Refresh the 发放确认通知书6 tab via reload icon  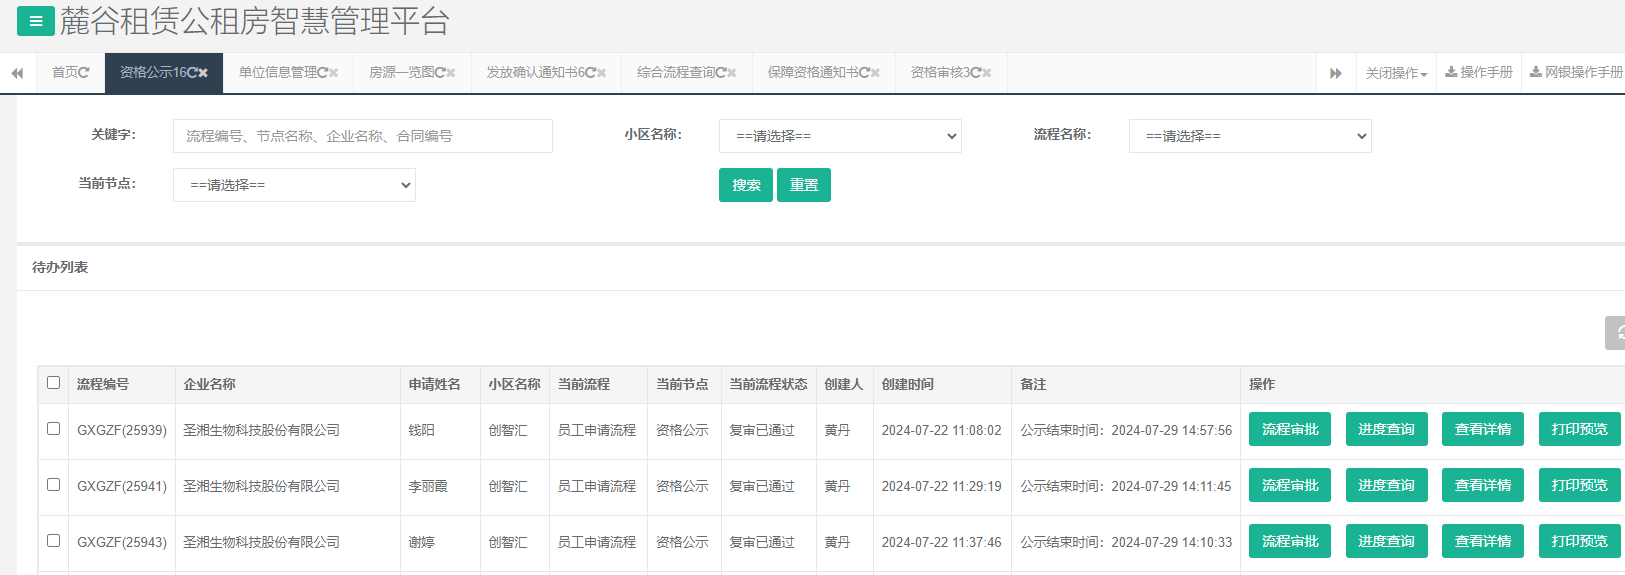click(590, 73)
